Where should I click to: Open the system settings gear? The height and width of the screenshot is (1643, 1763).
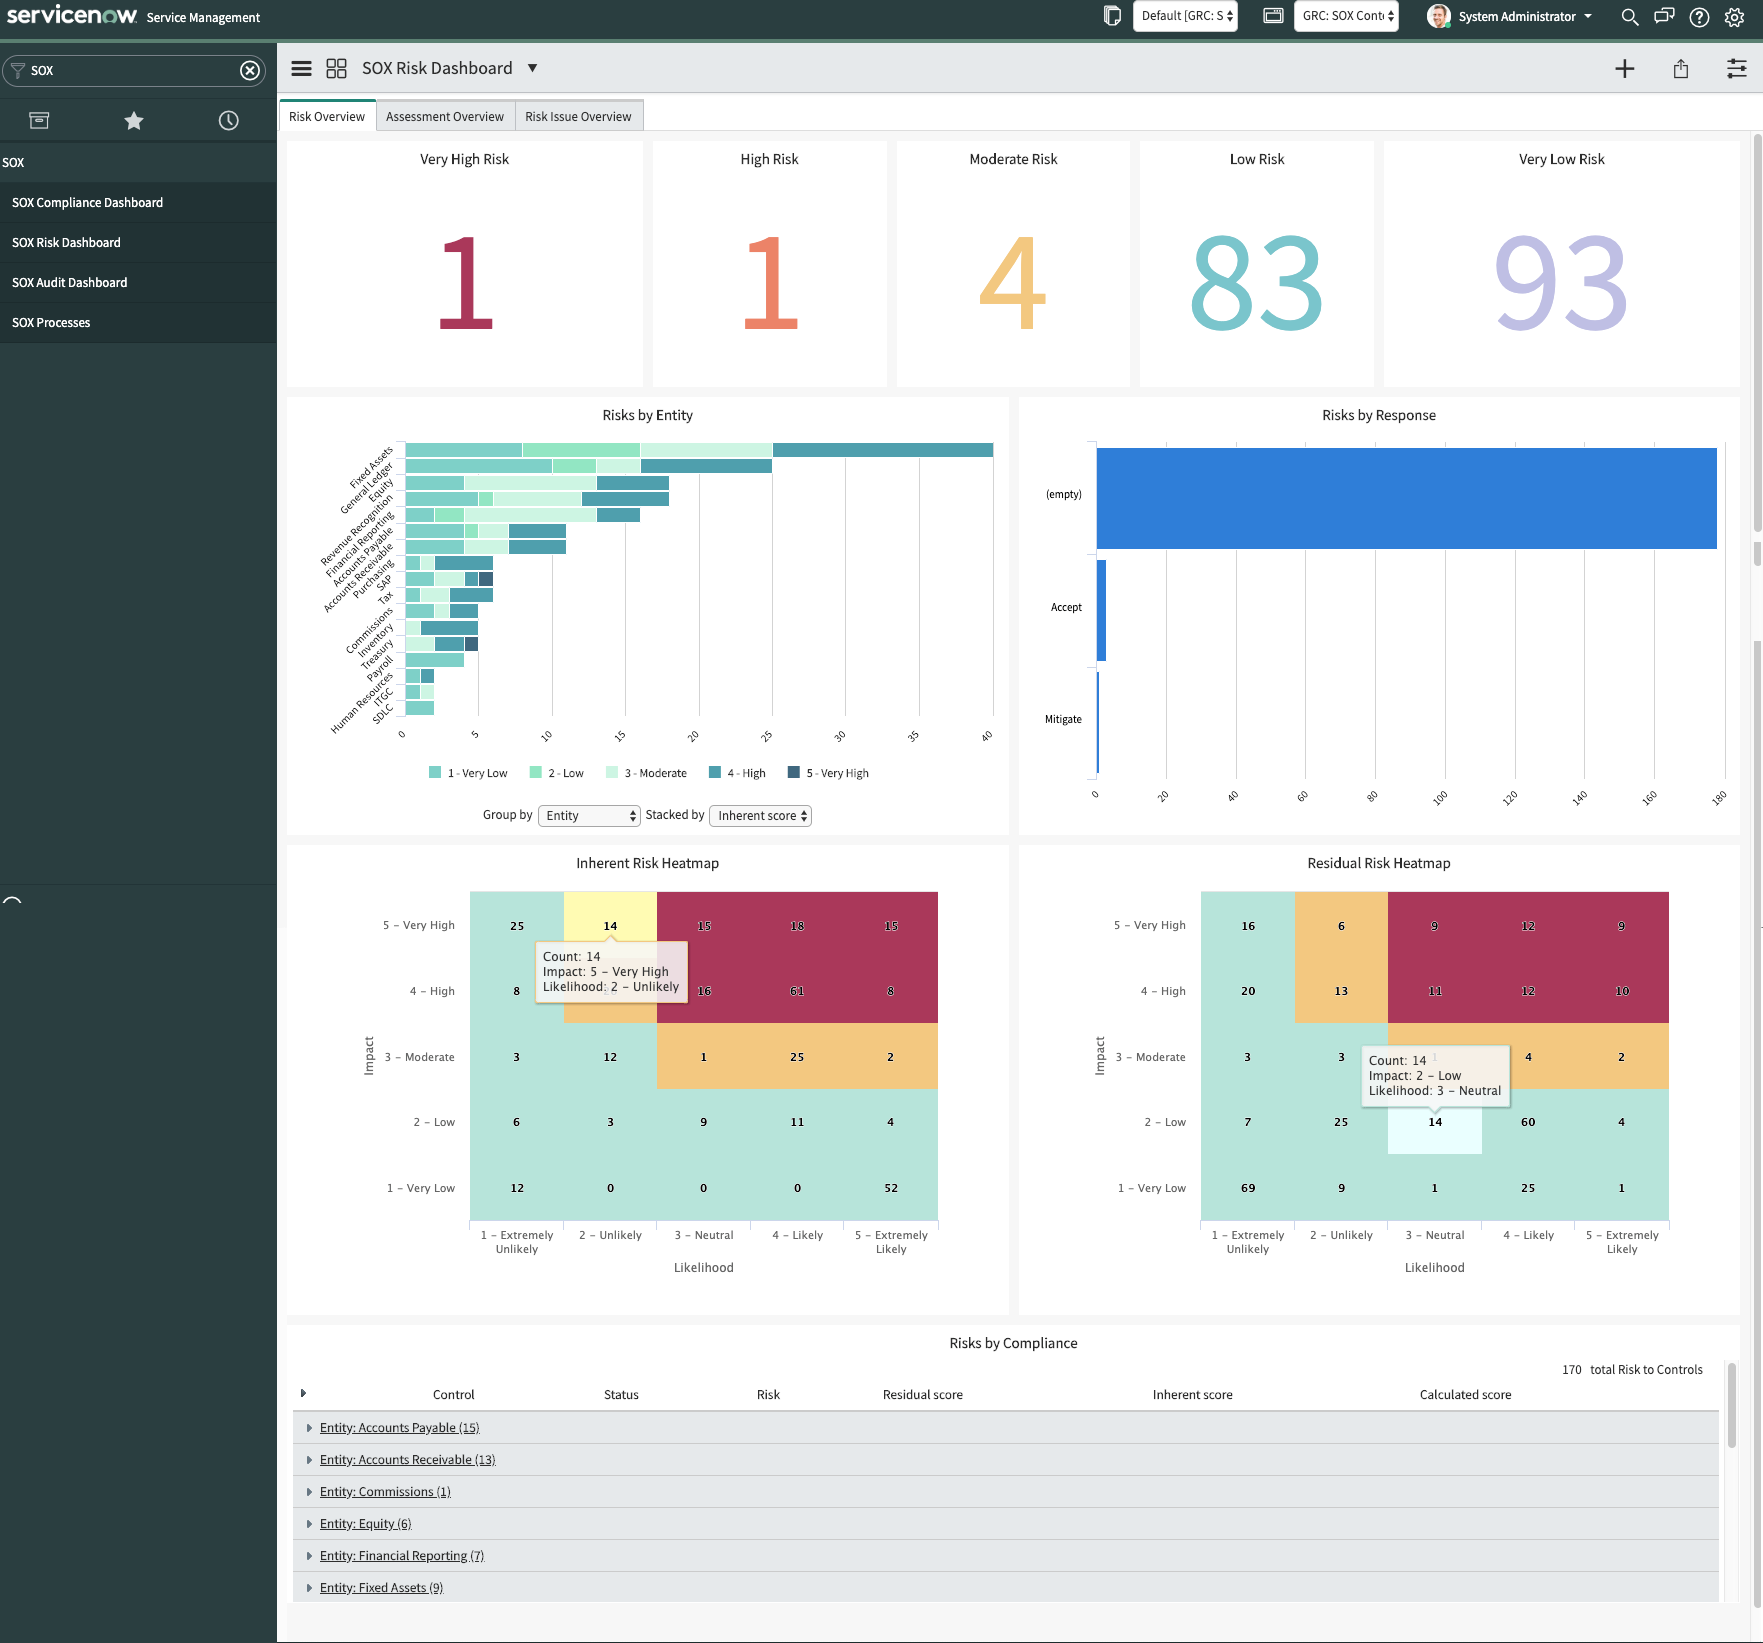point(1735,17)
